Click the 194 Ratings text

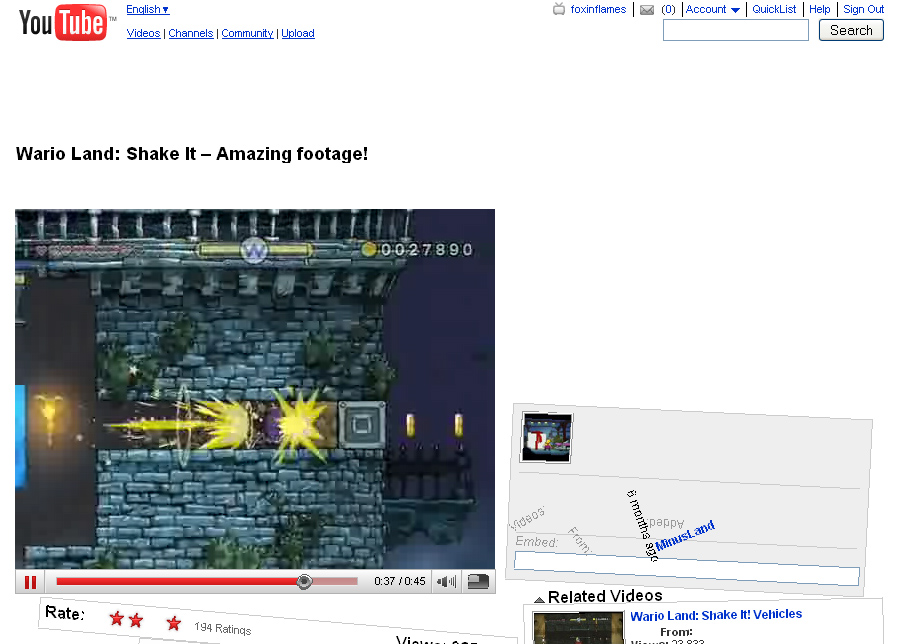[223, 628]
